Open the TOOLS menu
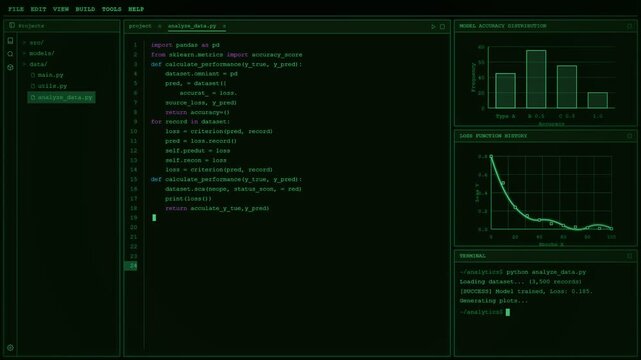The image size is (641, 360). point(112,9)
